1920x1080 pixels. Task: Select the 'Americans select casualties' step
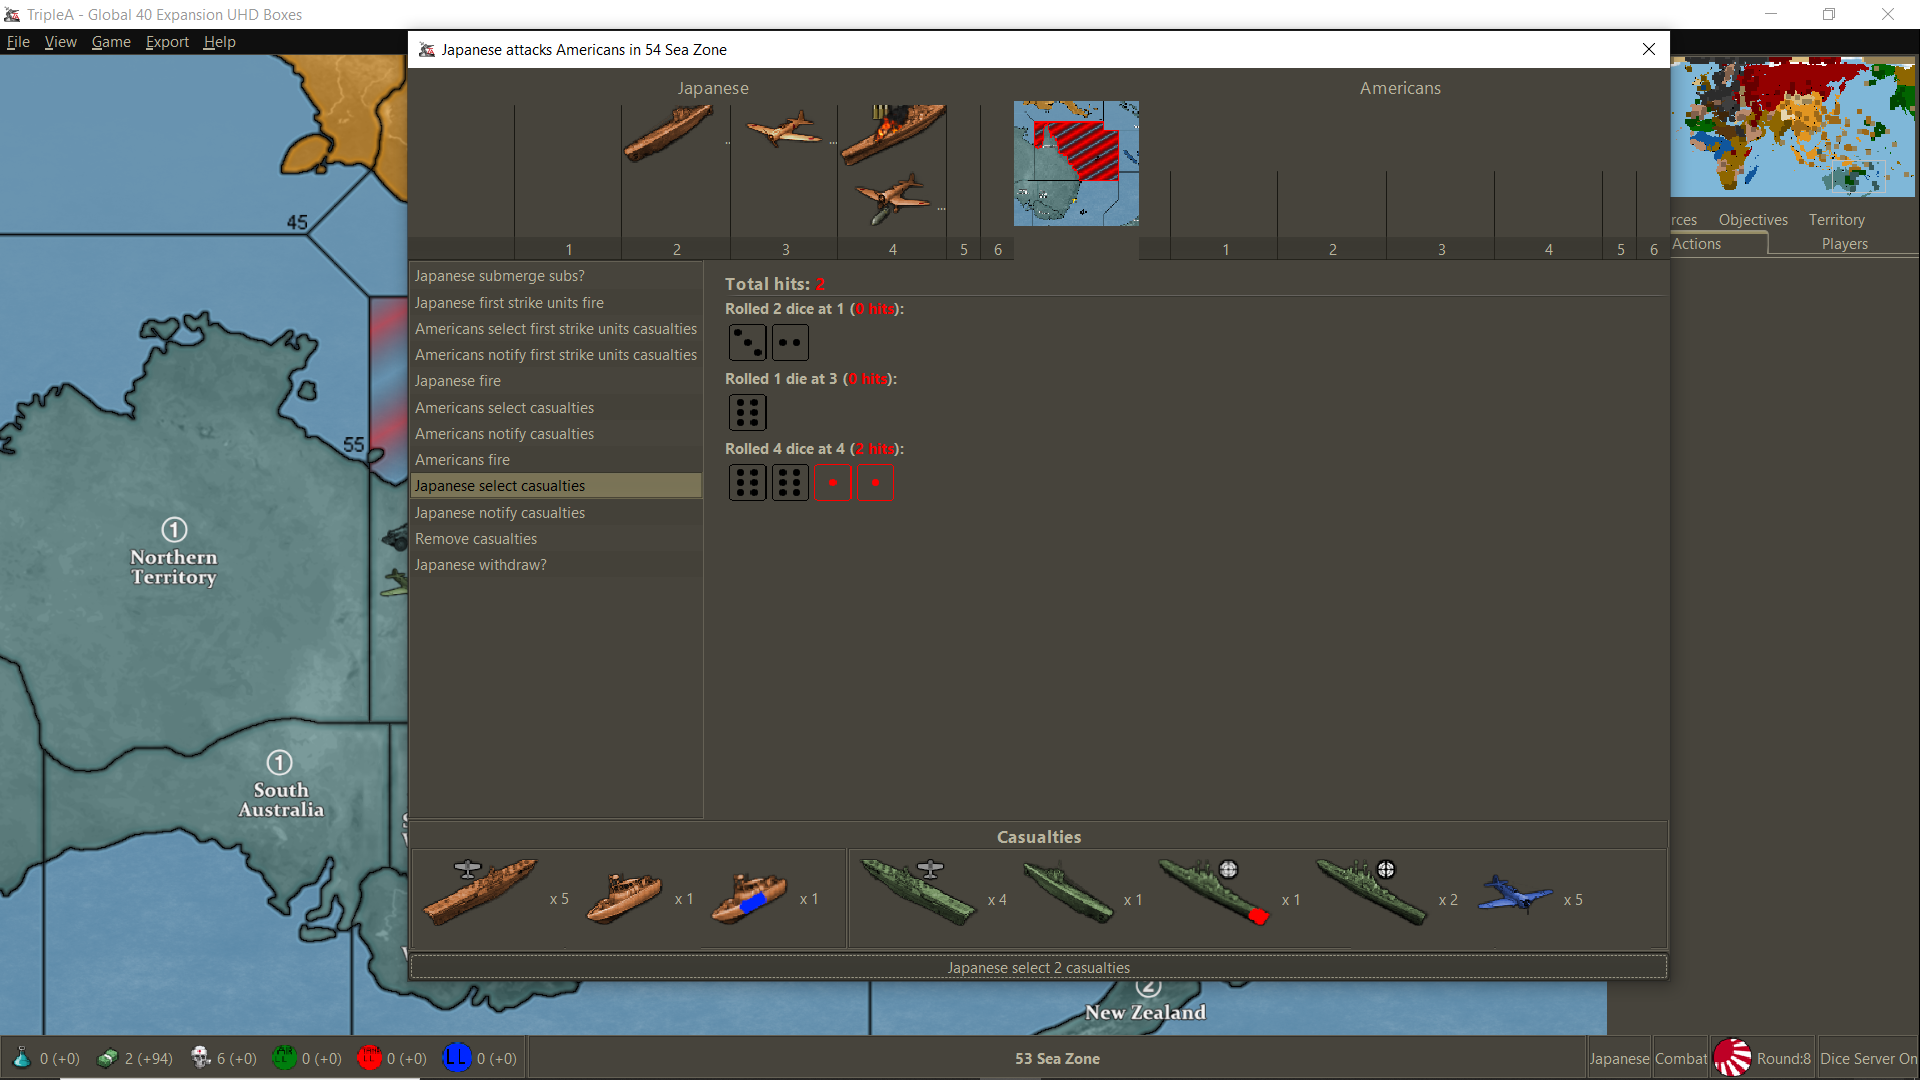click(556, 408)
